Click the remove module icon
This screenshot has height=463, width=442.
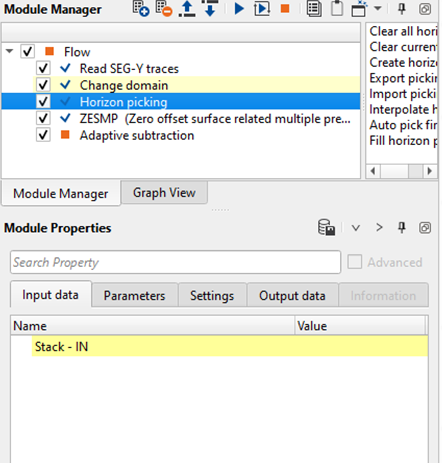pos(164,8)
